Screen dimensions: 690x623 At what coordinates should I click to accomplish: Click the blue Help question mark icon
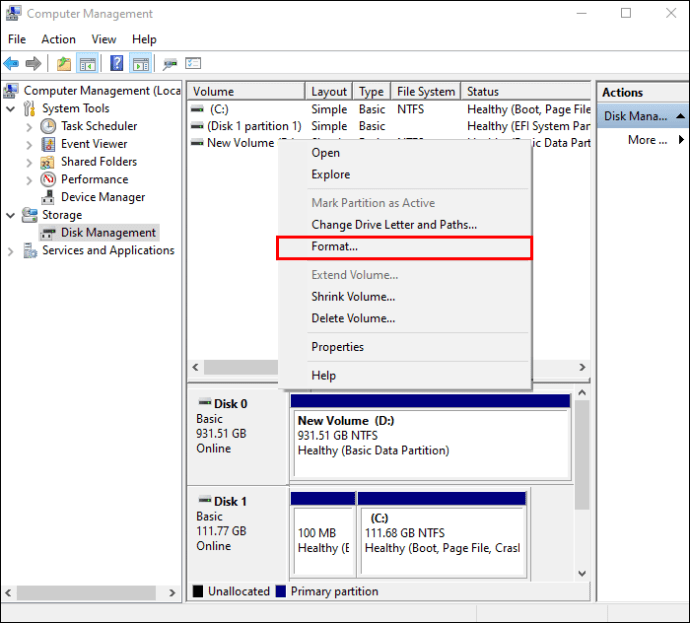[116, 63]
